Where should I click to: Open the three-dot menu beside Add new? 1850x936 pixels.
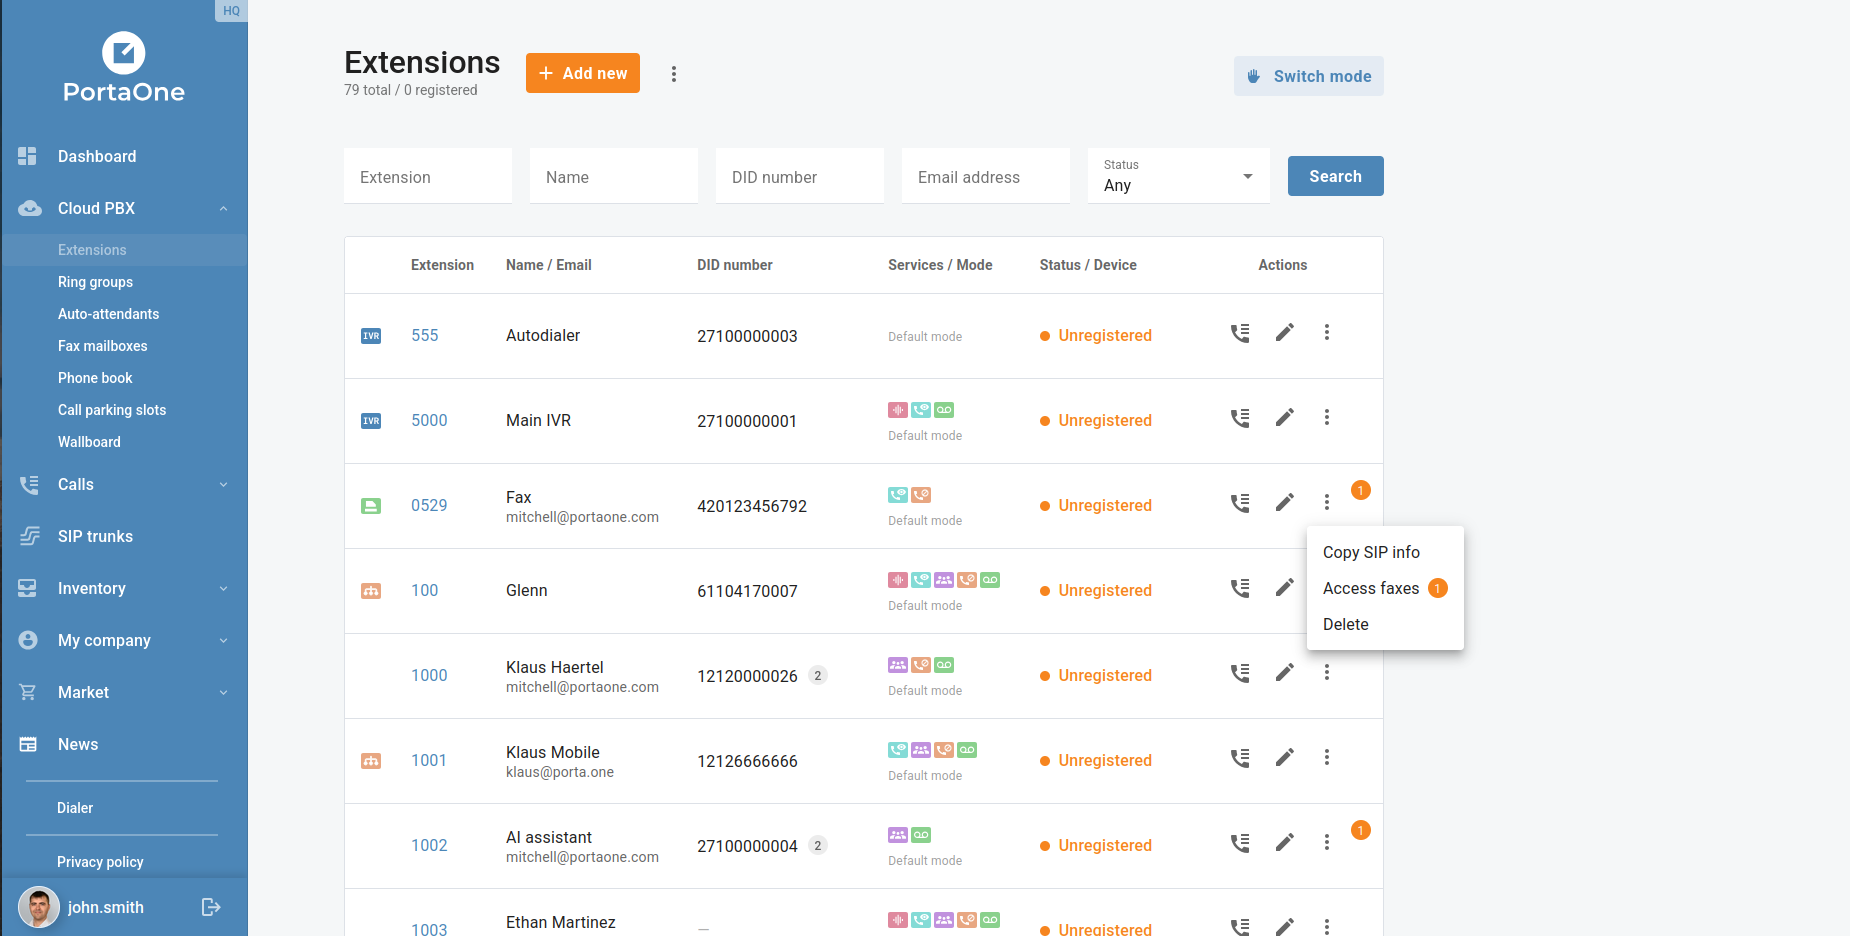pos(674,74)
